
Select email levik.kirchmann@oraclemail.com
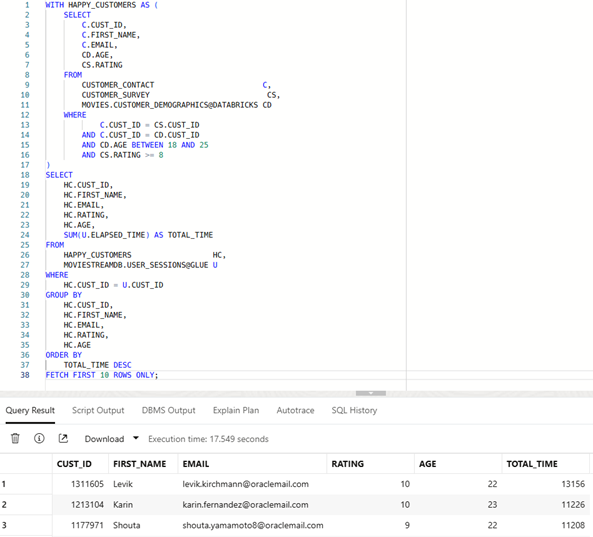(245, 484)
